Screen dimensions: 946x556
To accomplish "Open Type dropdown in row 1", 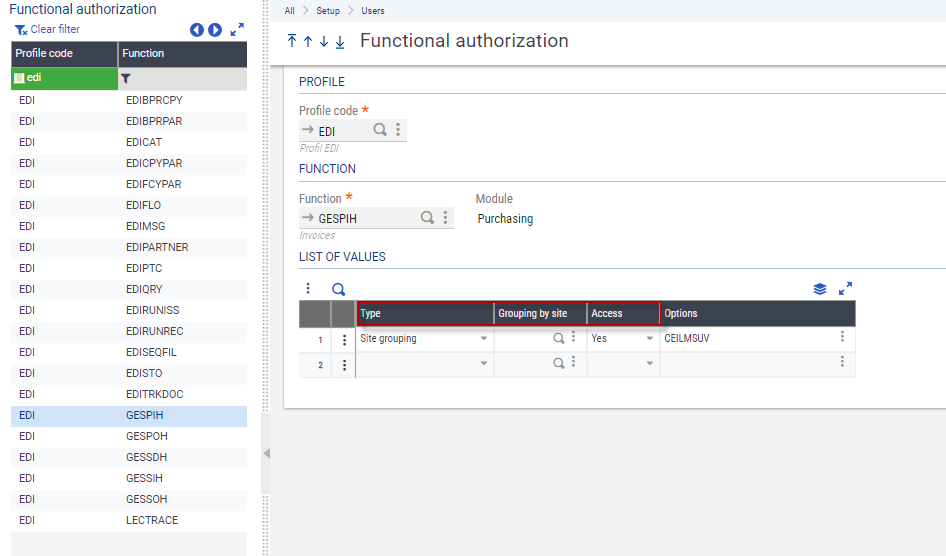I will [484, 339].
